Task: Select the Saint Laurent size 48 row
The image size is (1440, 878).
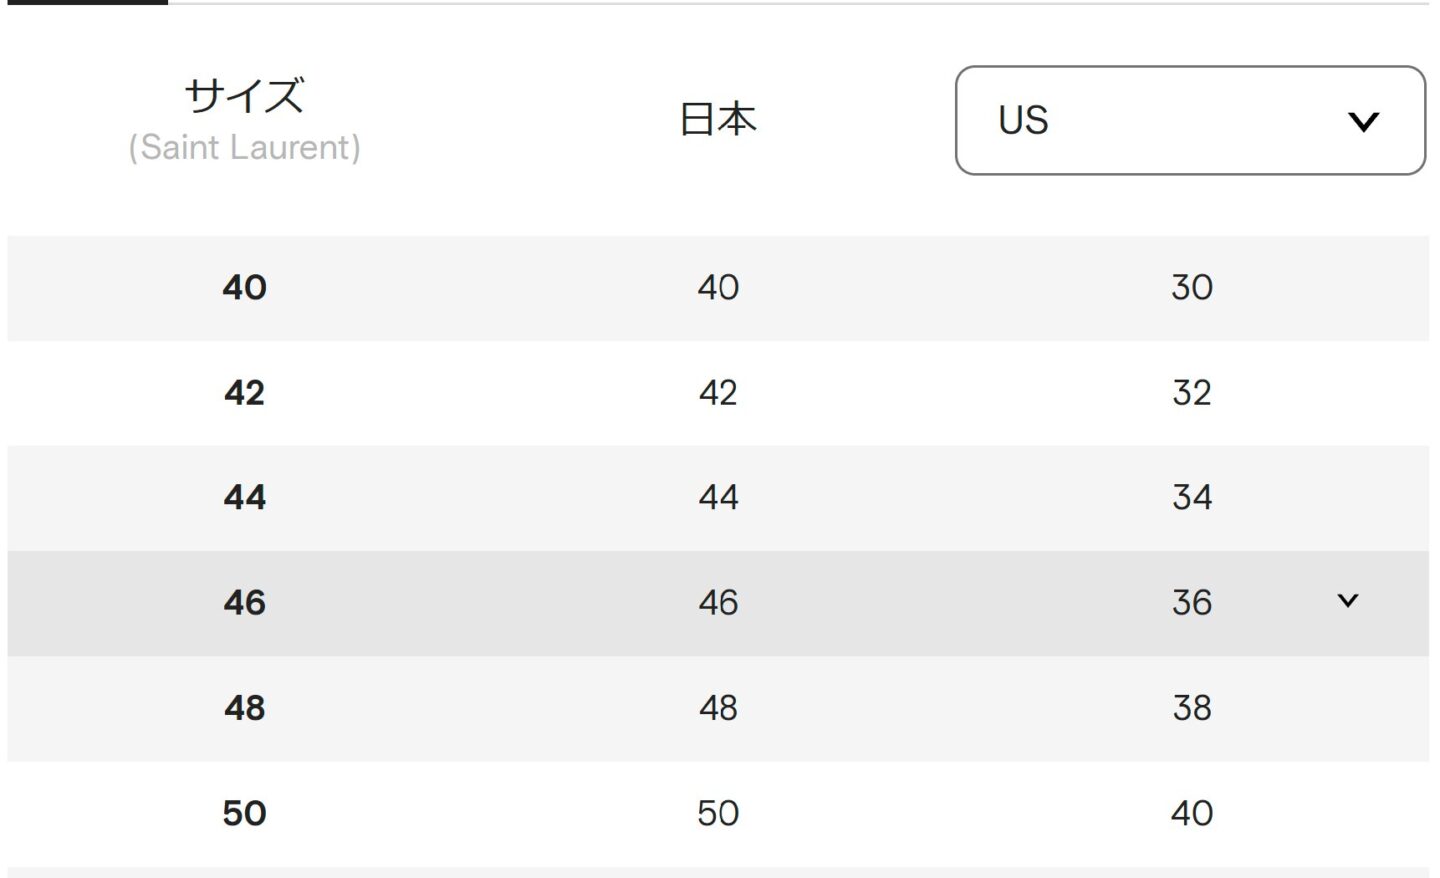Action: 244,708
